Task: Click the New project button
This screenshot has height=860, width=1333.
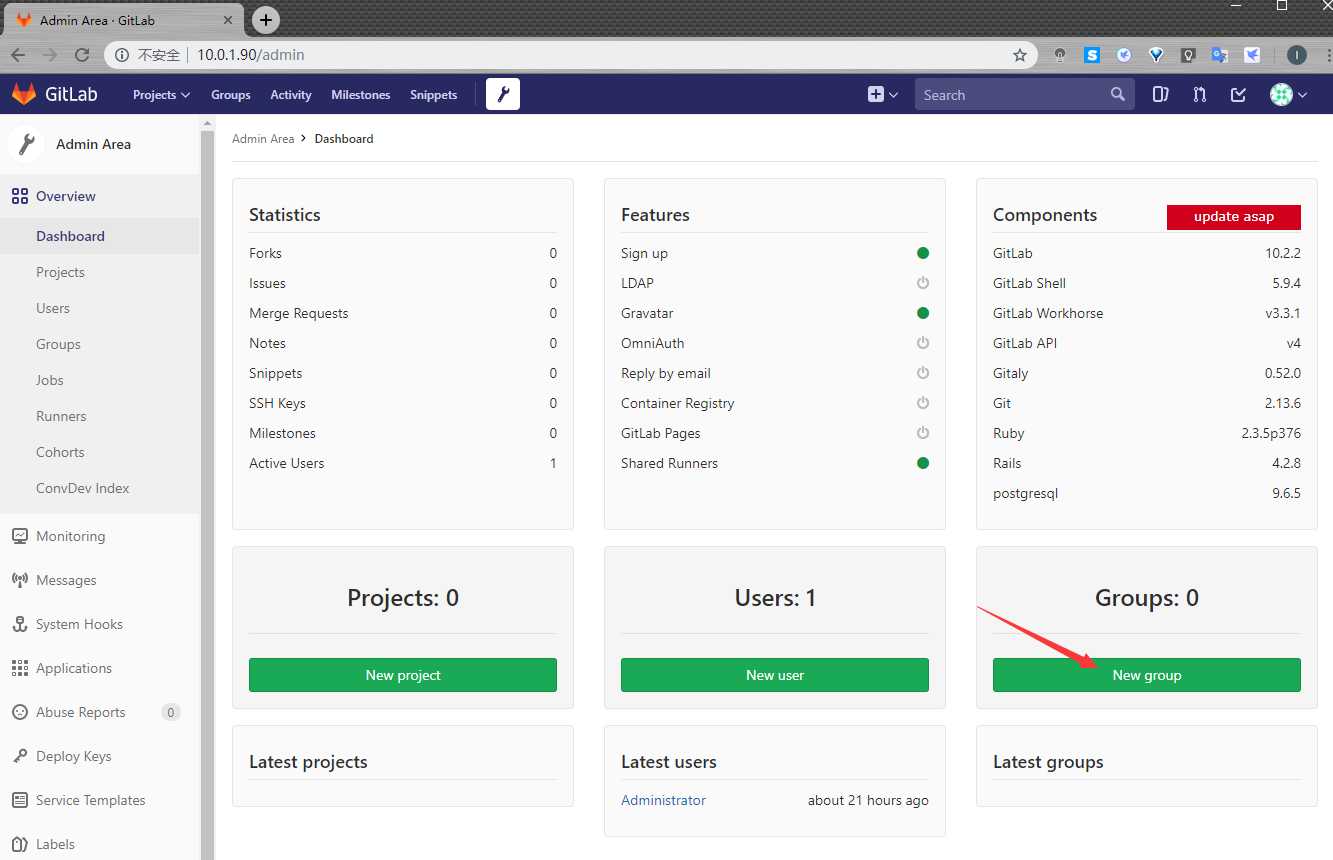Action: click(x=403, y=675)
